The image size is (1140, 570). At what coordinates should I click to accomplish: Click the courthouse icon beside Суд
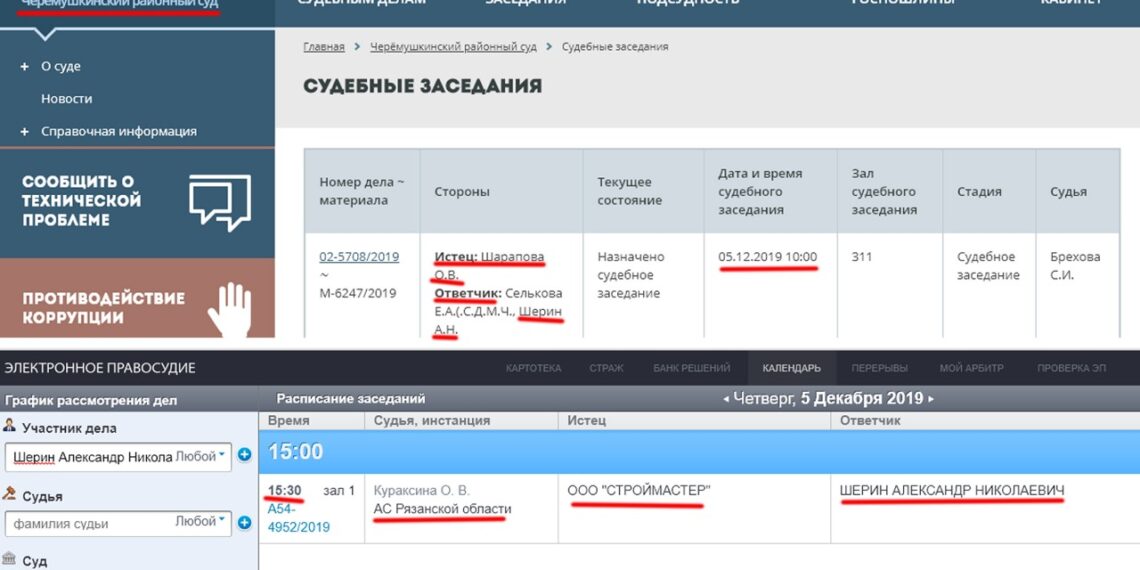pyautogui.click(x=10, y=560)
